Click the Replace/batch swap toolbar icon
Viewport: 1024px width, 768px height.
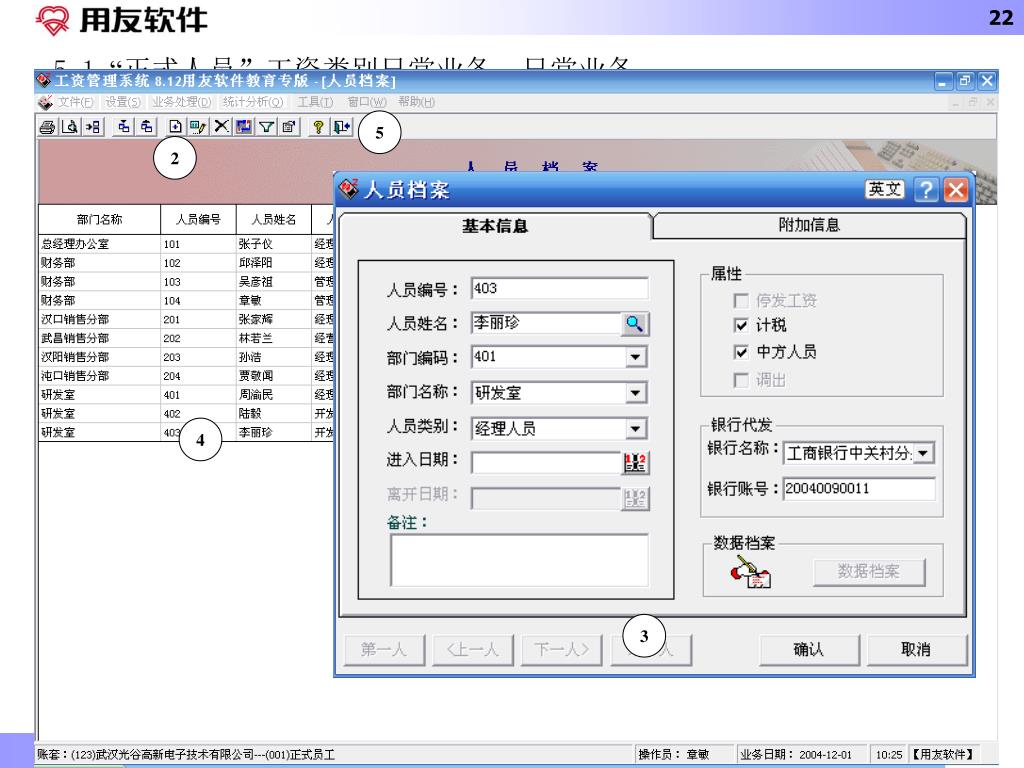(x=244, y=127)
